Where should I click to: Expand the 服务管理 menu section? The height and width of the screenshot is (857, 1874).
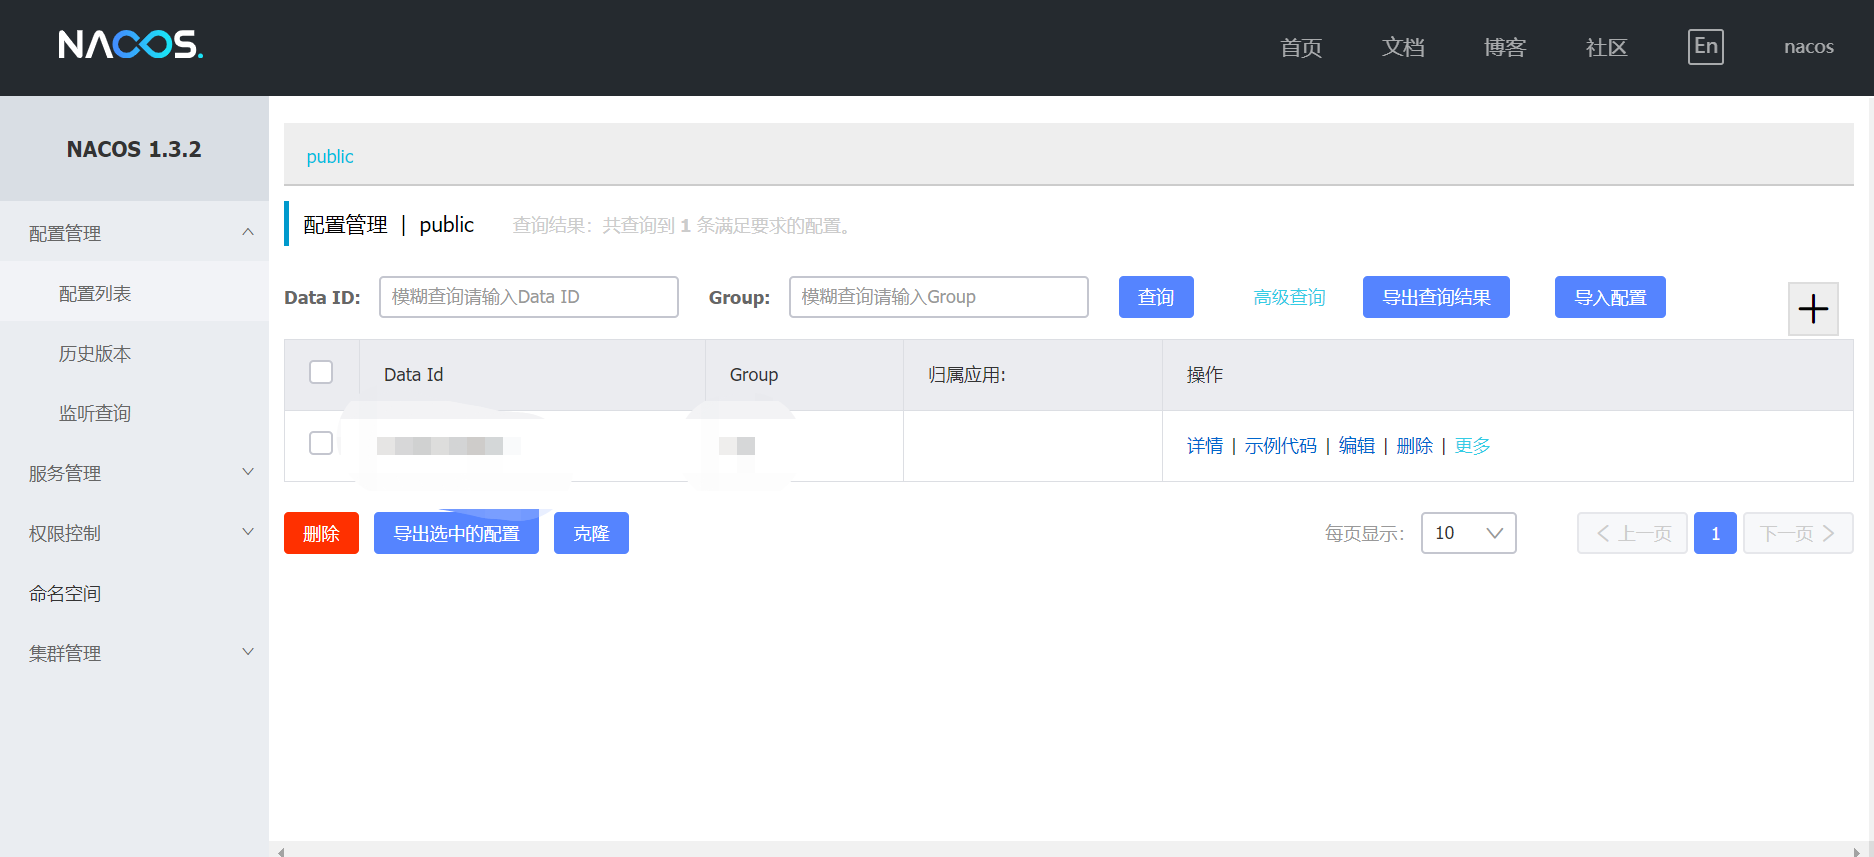tap(134, 473)
